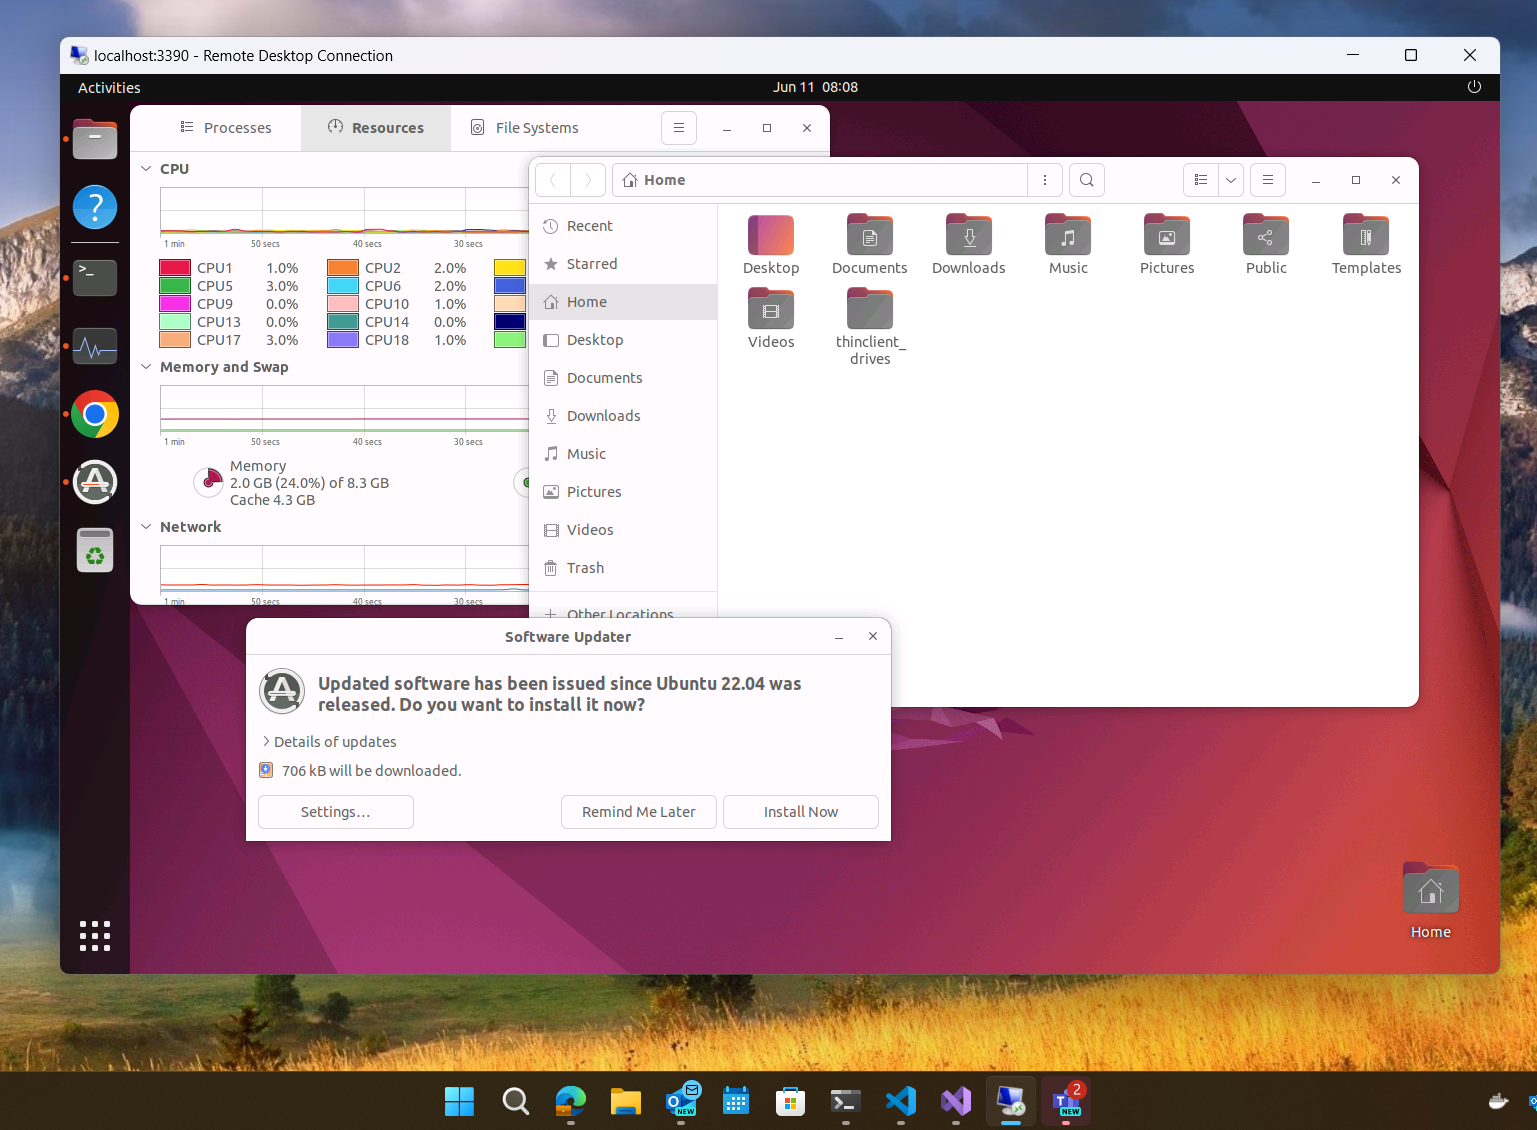Viewport: 1537px width, 1130px height.
Task: Open the Help icon in dock
Action: (x=95, y=208)
